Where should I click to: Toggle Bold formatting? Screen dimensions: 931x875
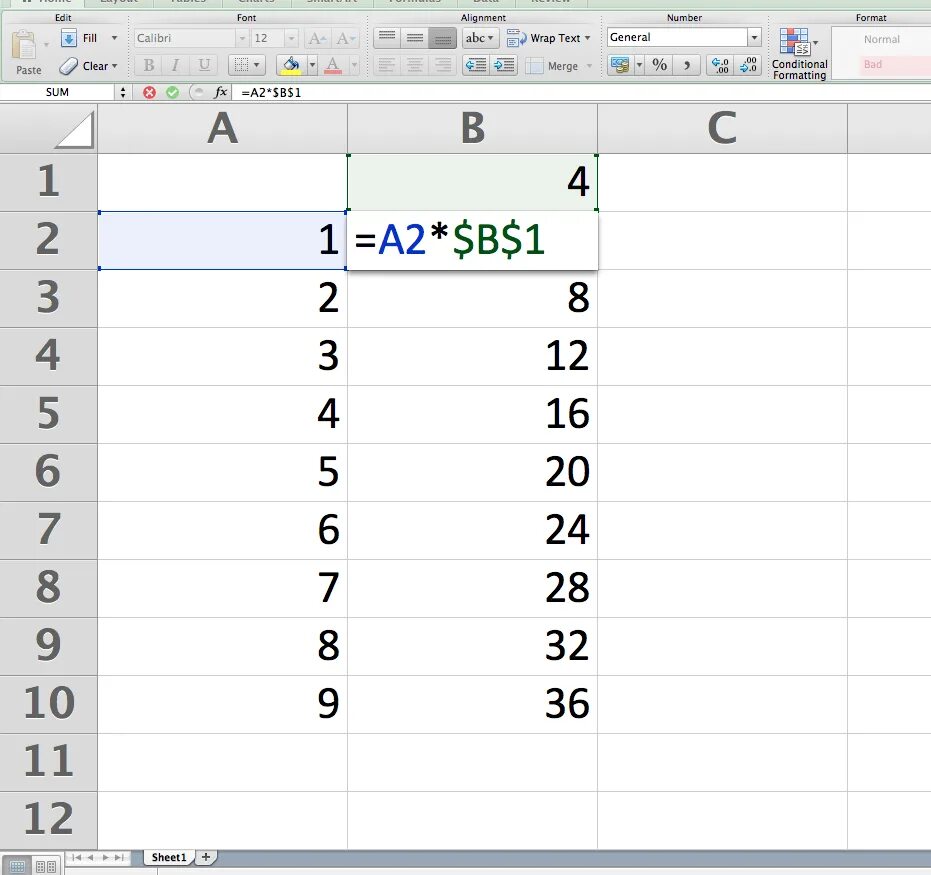coord(149,65)
